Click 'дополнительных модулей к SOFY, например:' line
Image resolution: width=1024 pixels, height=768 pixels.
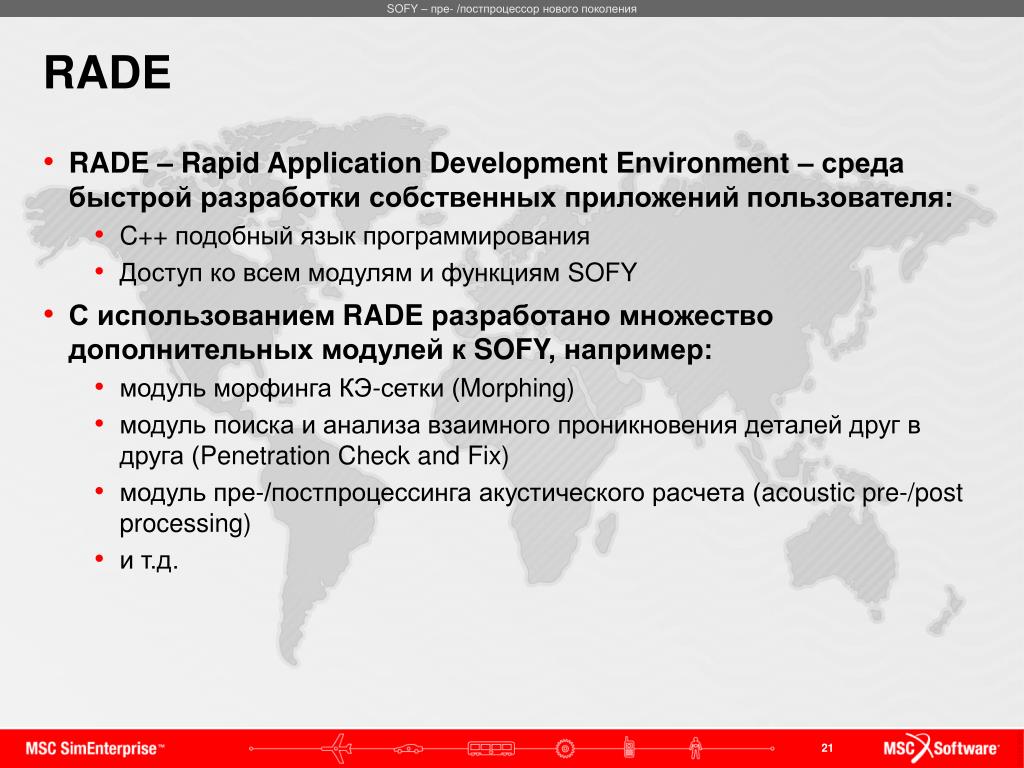click(x=390, y=351)
